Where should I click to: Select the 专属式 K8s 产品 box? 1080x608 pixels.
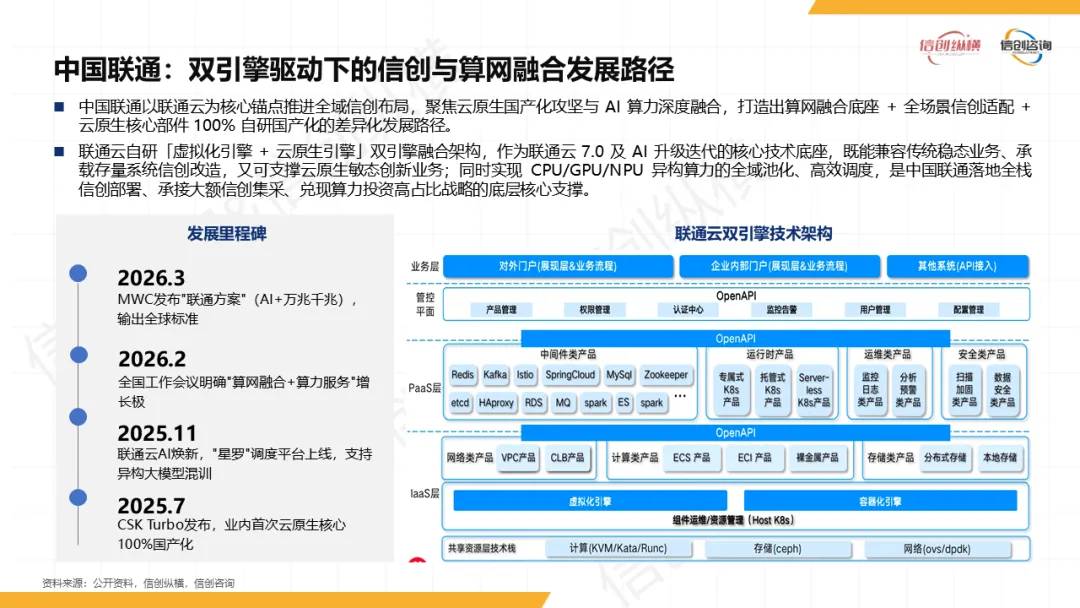coord(731,390)
